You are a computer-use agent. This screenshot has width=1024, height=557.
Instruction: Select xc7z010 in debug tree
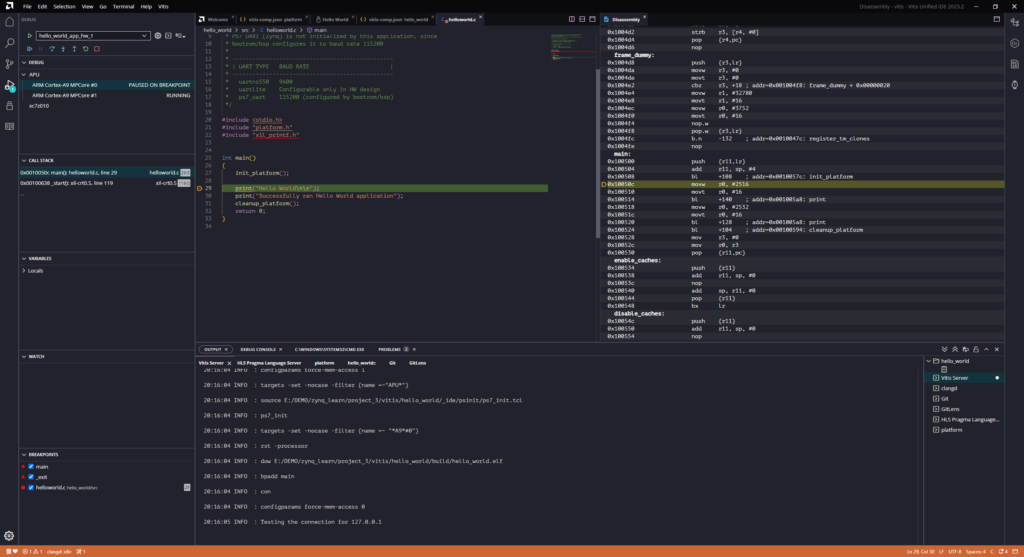(39, 106)
